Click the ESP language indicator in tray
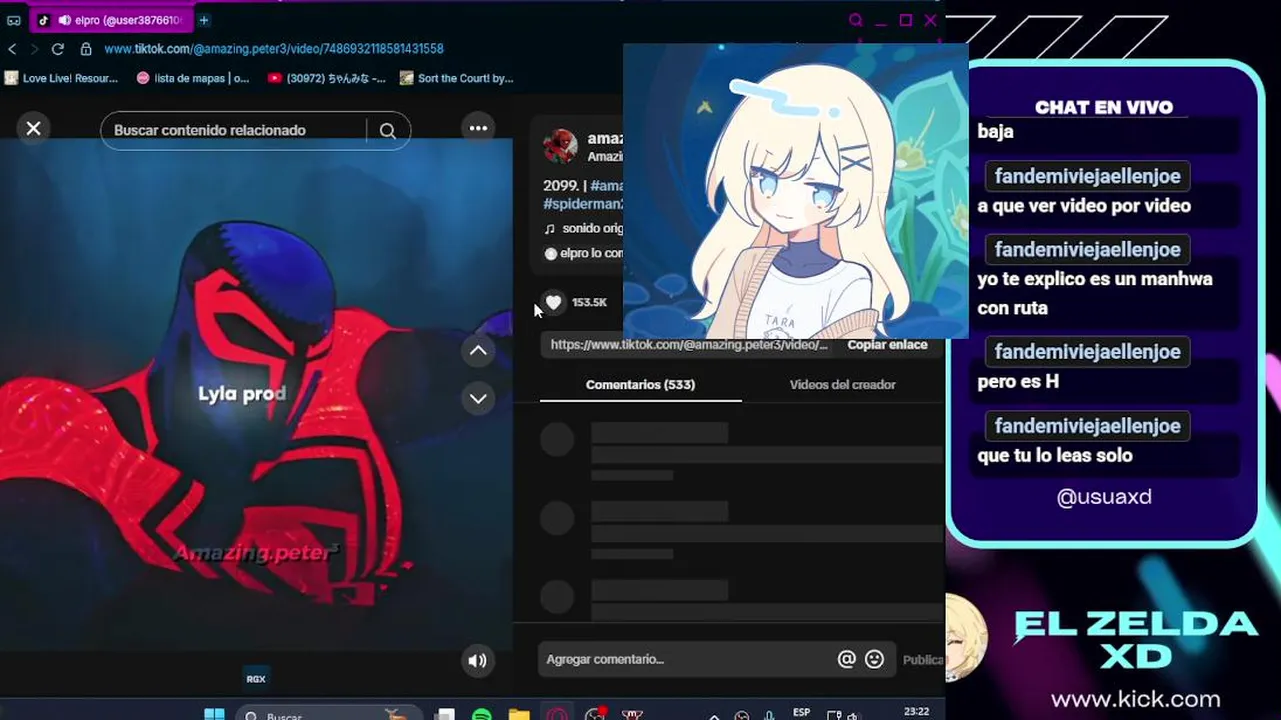 (801, 713)
